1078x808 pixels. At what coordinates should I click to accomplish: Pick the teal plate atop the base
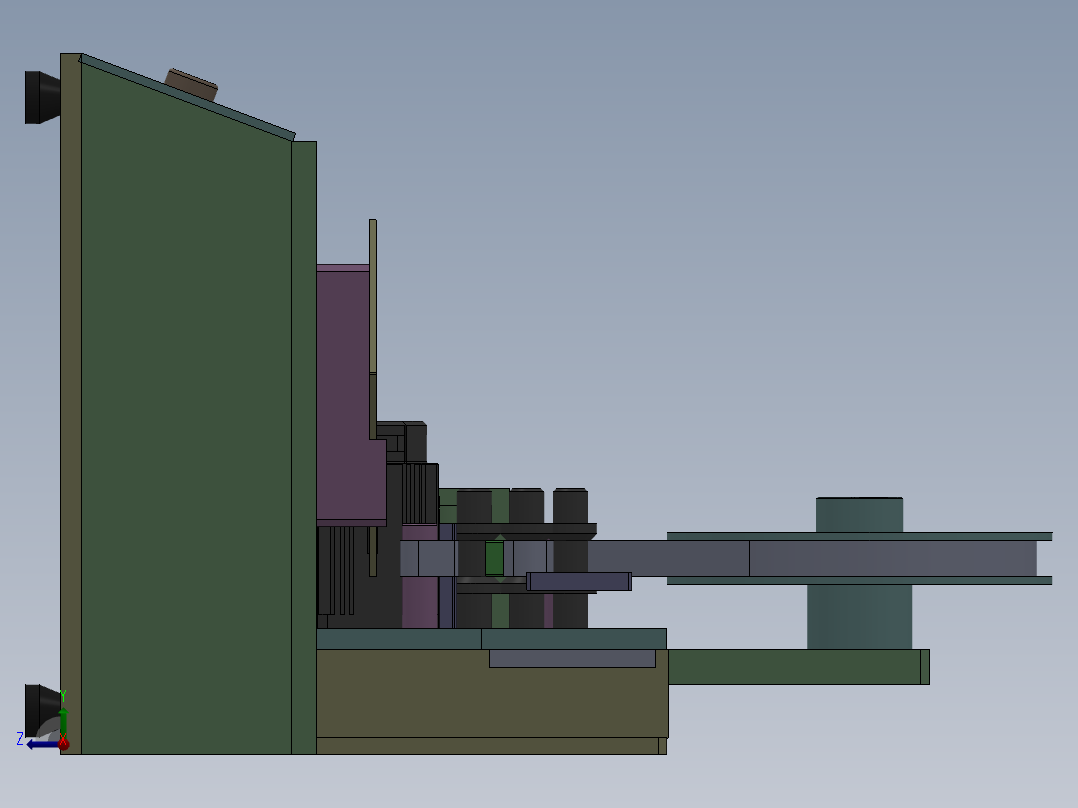click(491, 639)
